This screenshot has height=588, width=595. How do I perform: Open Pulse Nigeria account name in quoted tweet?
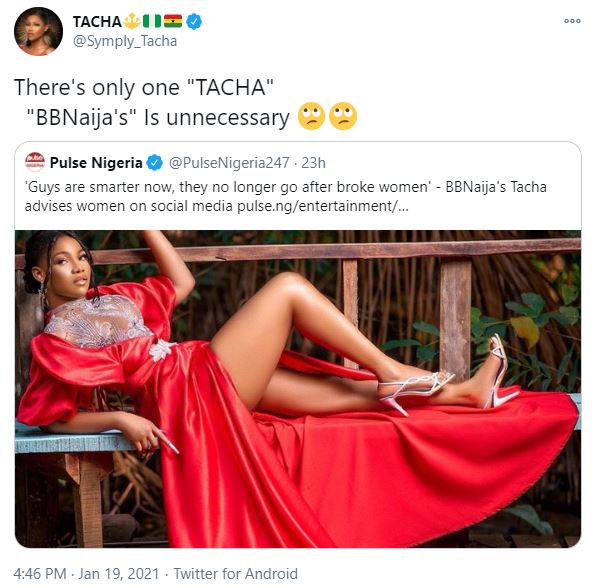pyautogui.click(x=96, y=163)
